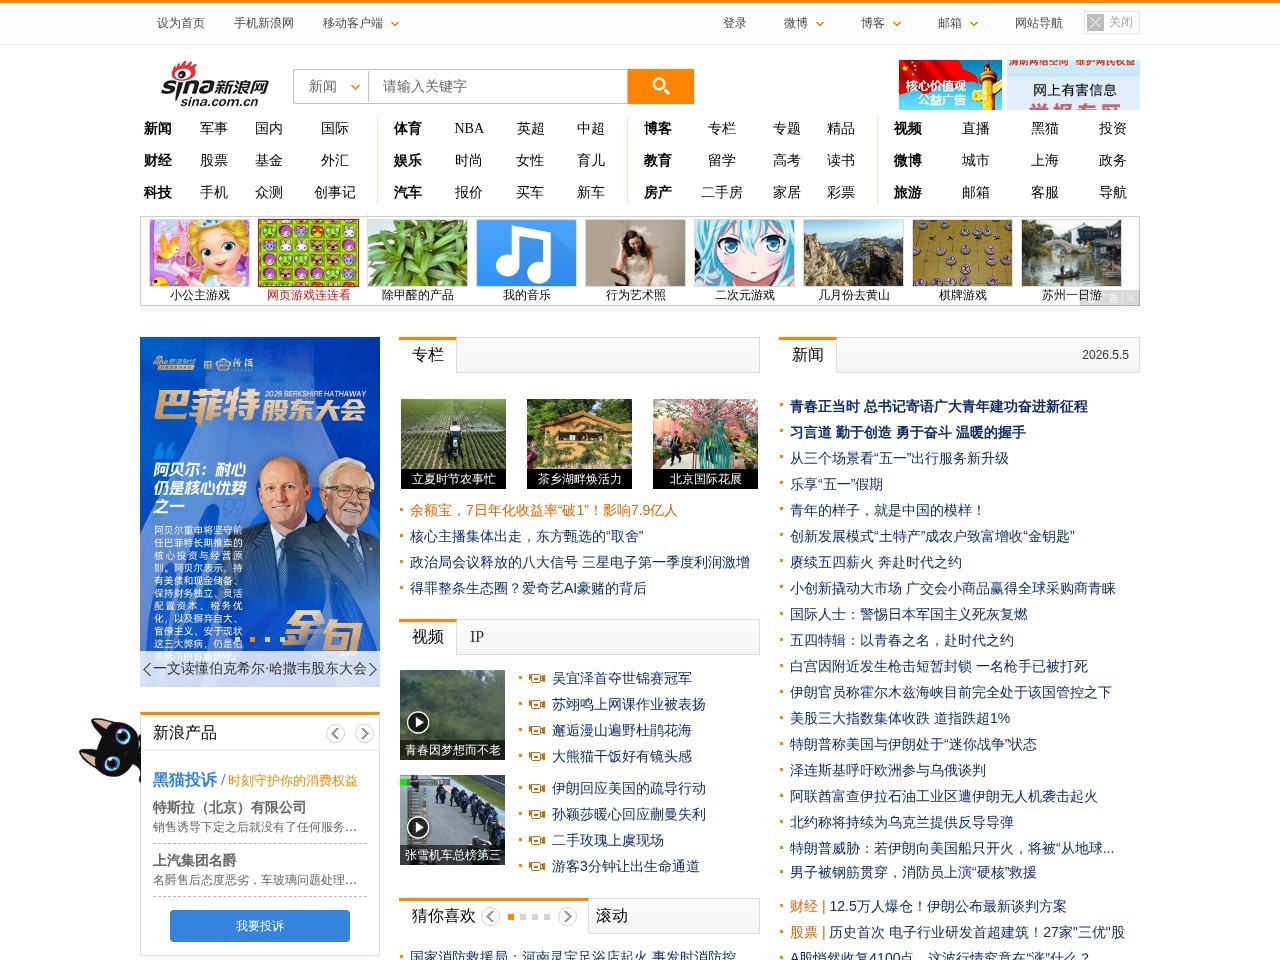Viewport: 1280px width, 960px height.
Task: Click the black cat mascot icon
Action: (110, 747)
